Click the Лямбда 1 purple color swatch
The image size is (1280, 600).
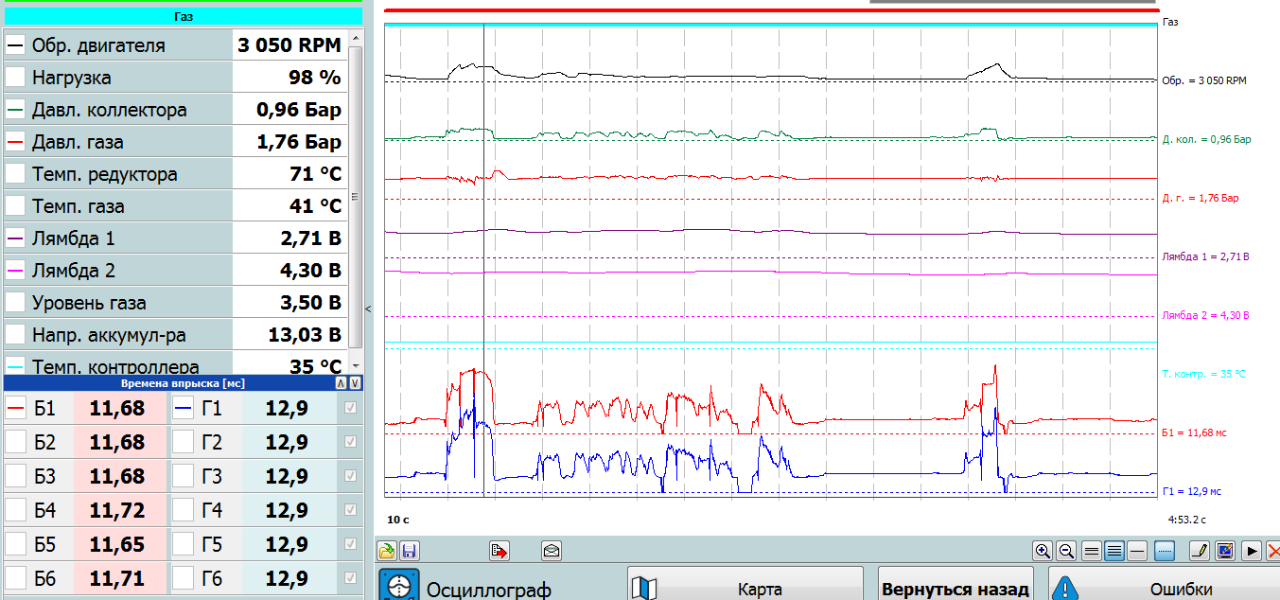coord(16,239)
